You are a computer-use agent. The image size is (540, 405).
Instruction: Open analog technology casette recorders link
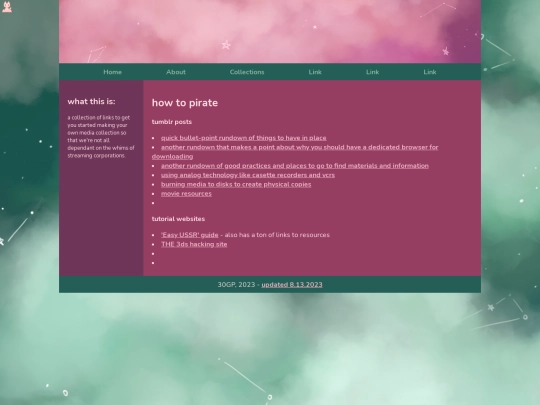(248, 175)
